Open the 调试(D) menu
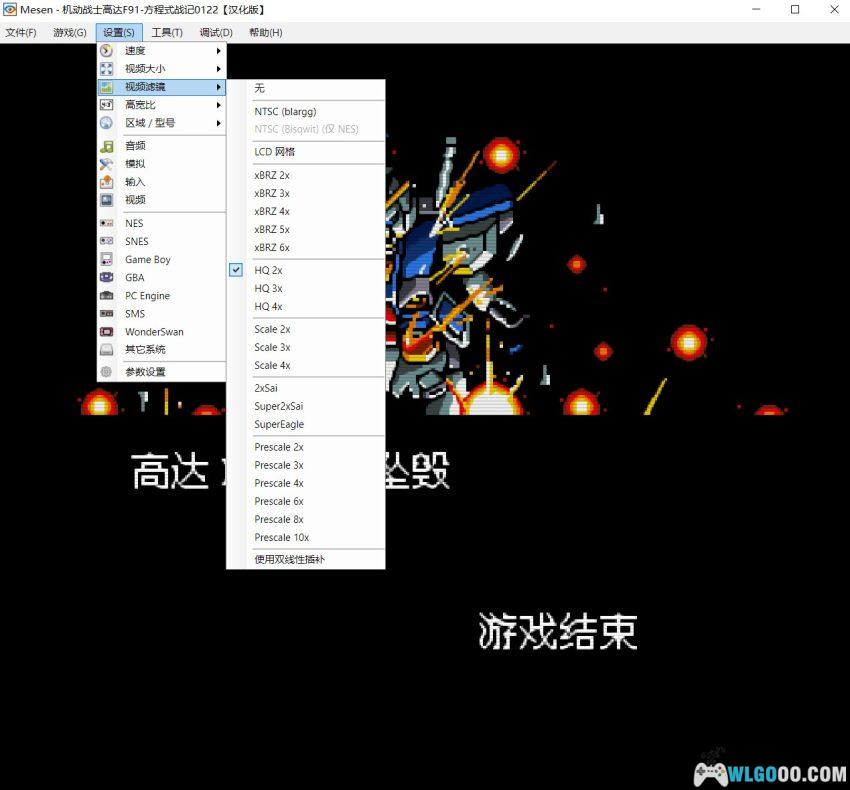 [215, 31]
